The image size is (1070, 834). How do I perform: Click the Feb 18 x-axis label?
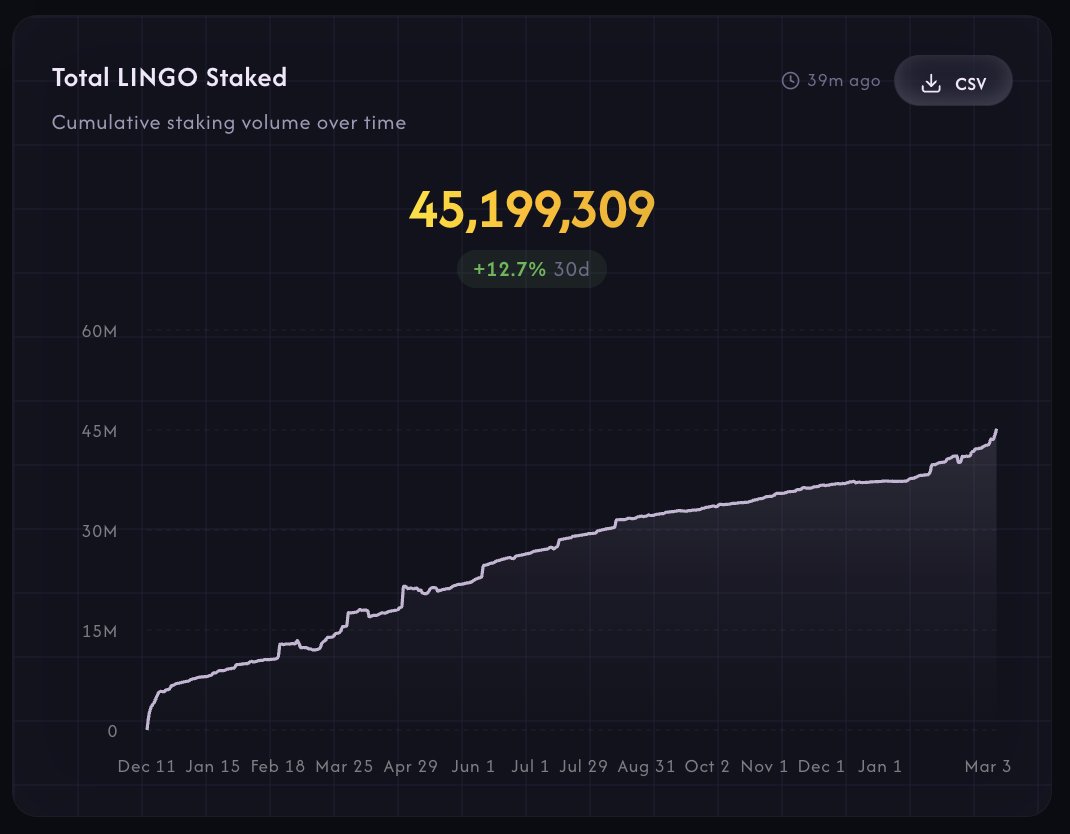coord(278,766)
